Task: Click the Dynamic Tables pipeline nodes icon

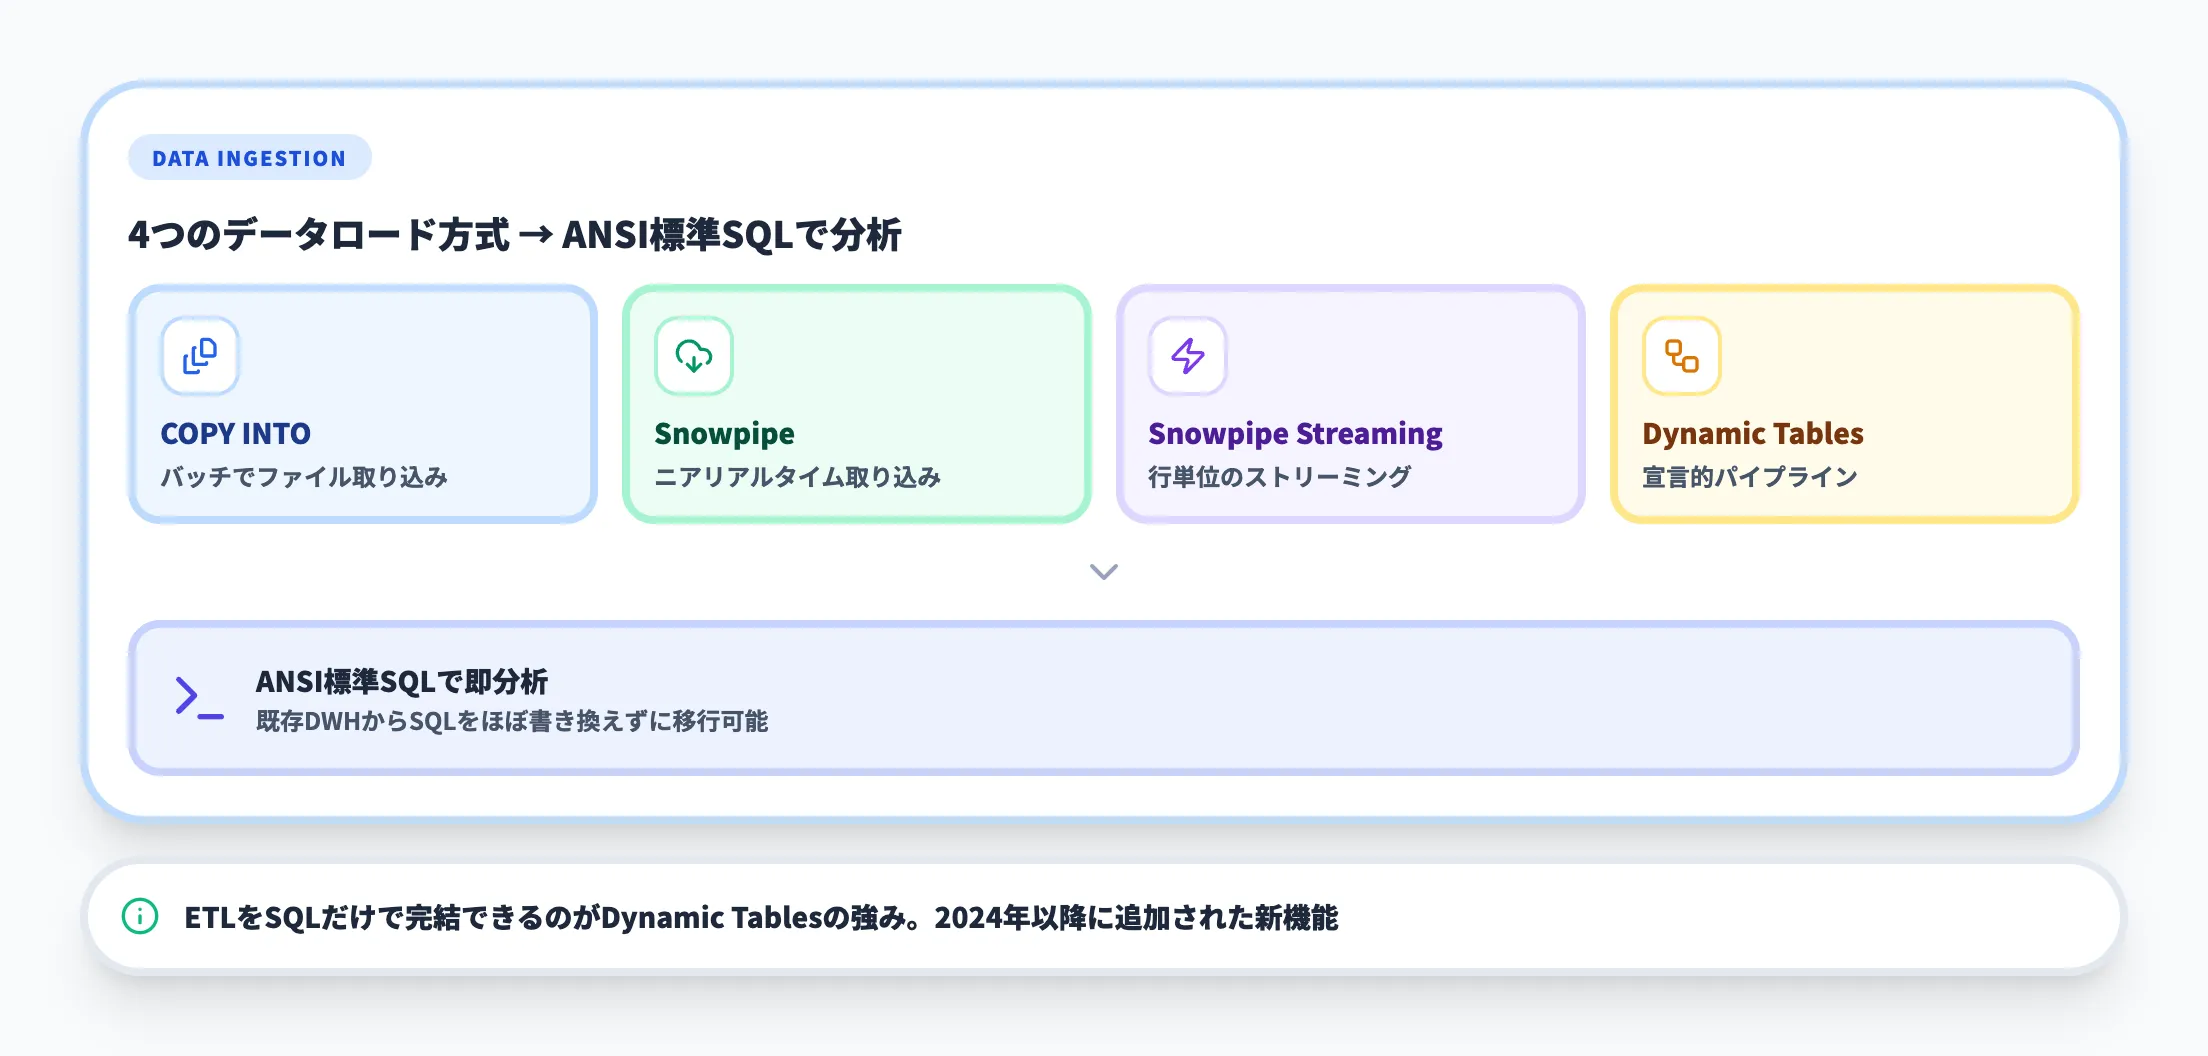Action: point(1679,355)
